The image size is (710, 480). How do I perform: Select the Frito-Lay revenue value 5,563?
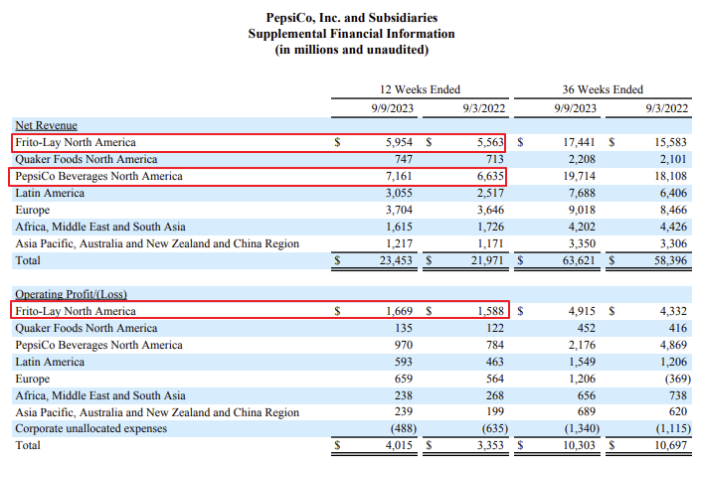pyautogui.click(x=490, y=142)
